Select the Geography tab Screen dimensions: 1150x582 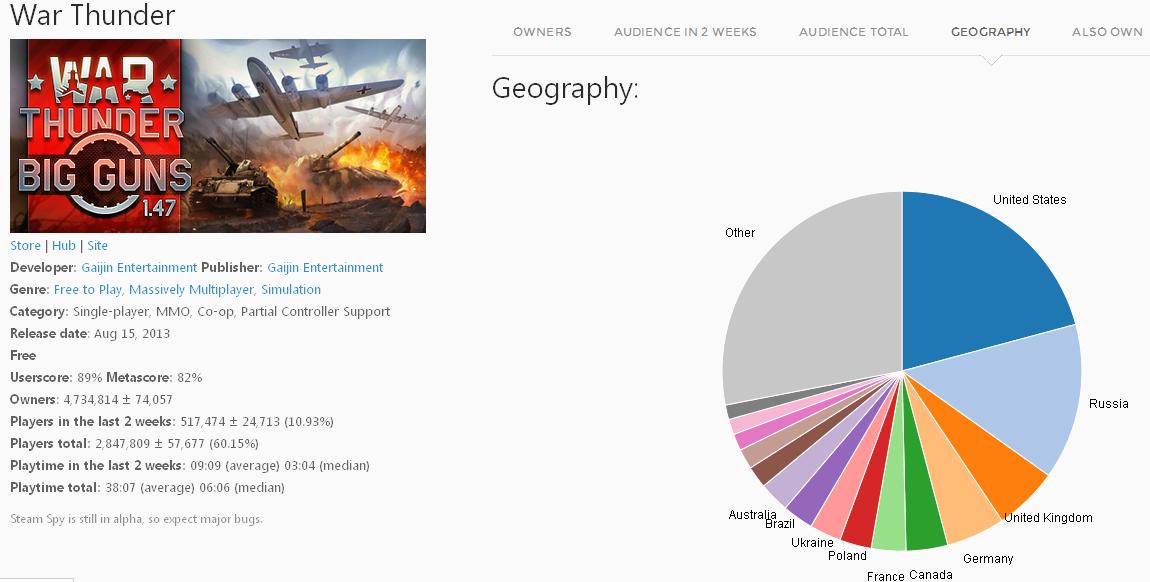click(991, 32)
